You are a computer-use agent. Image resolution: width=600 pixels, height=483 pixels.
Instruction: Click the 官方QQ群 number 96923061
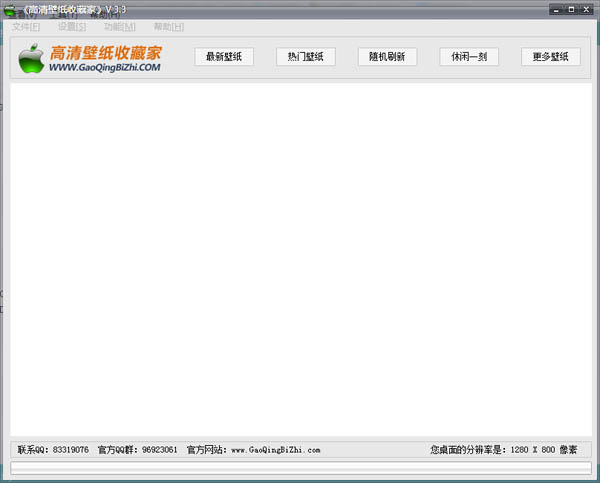click(x=159, y=450)
